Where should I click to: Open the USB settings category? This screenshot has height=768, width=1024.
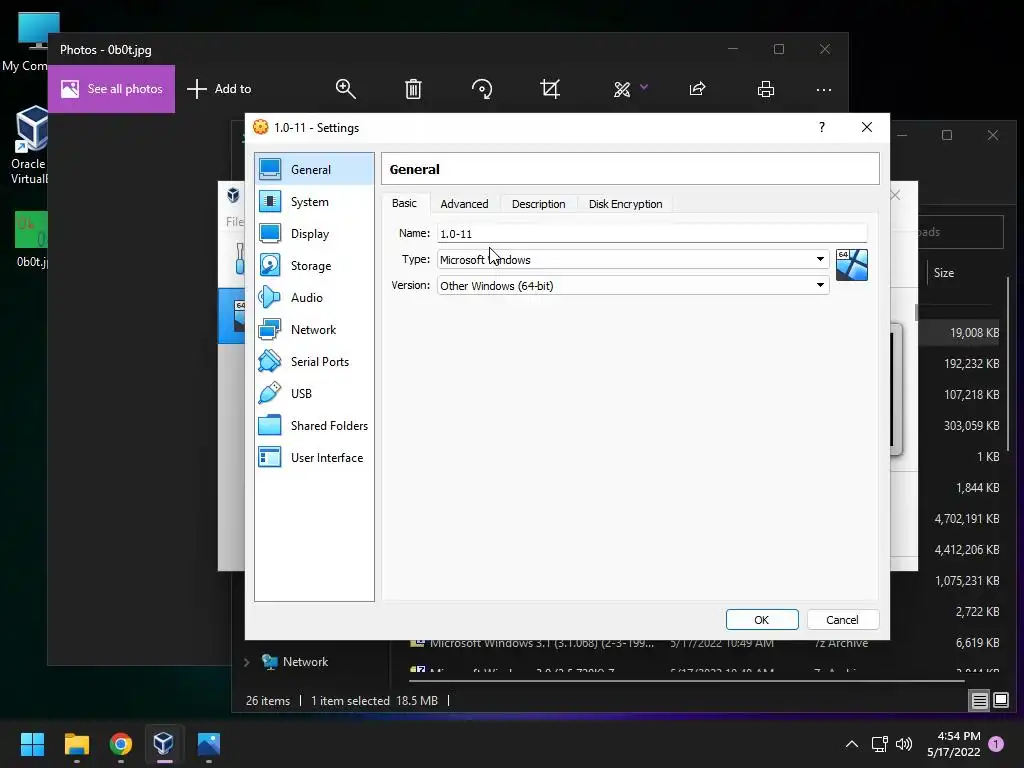click(314, 394)
